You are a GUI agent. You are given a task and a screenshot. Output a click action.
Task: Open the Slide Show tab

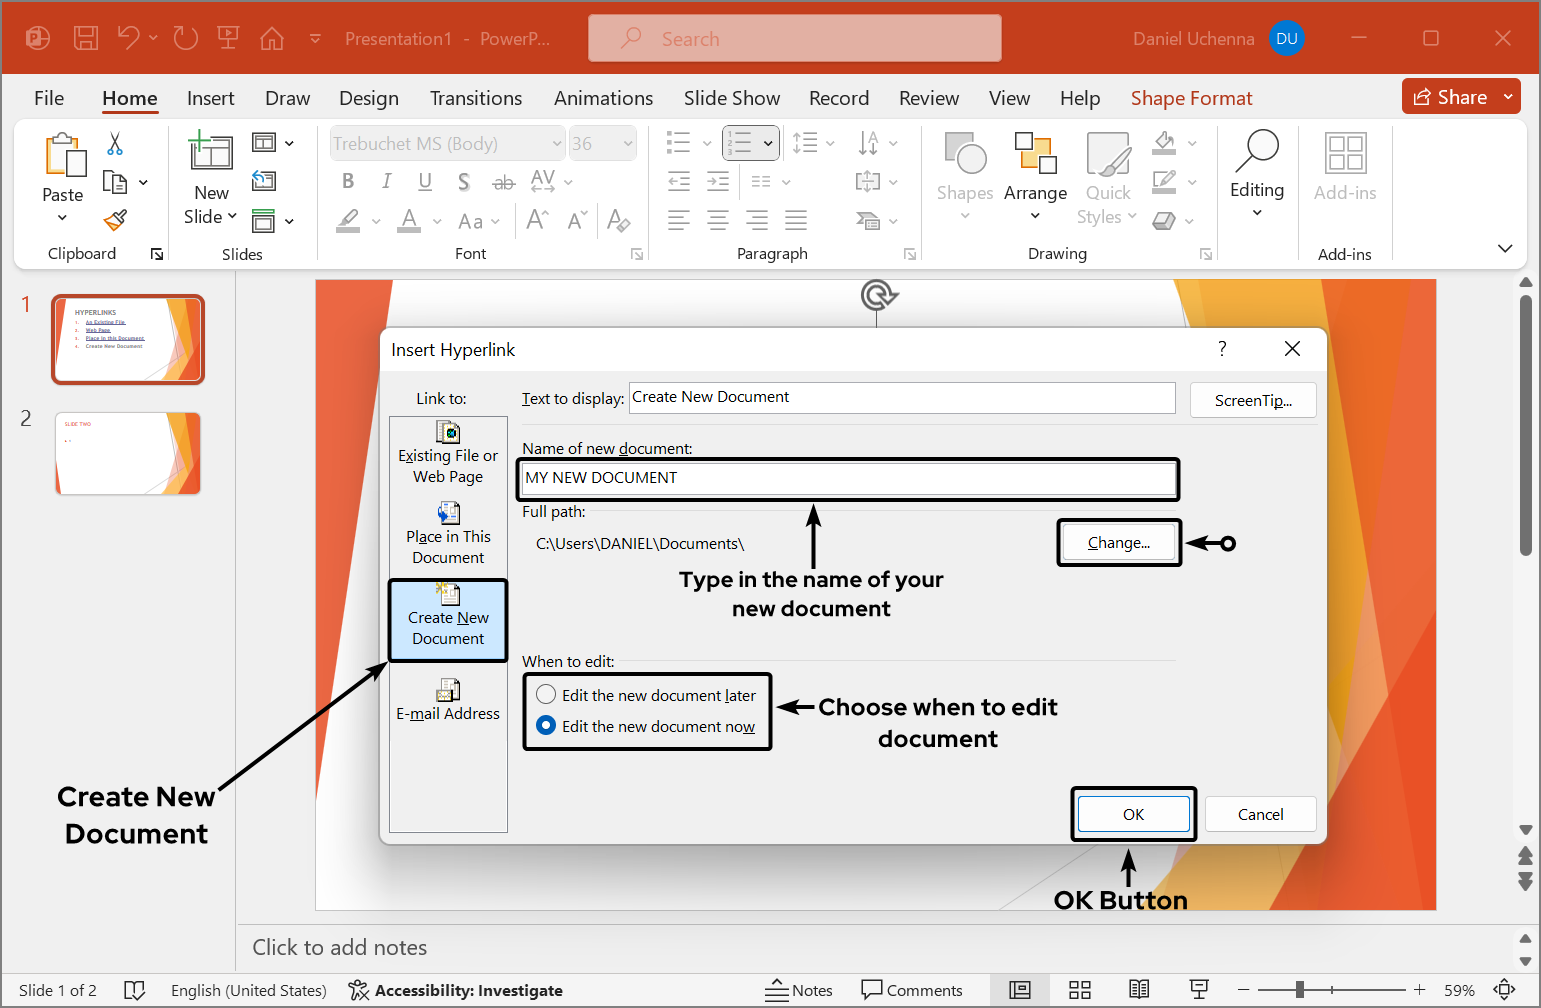(731, 98)
